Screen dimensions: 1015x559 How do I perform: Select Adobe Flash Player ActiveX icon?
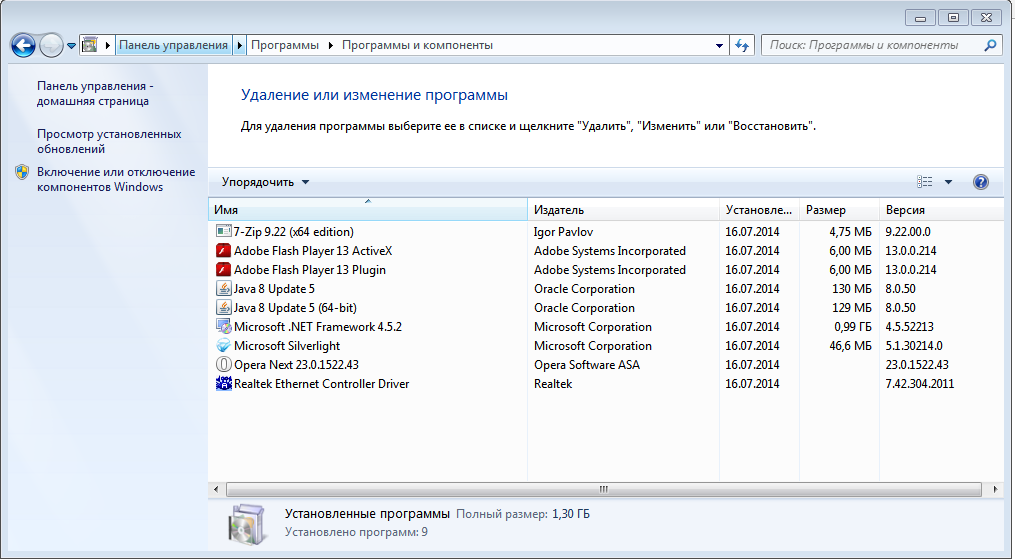(x=223, y=250)
